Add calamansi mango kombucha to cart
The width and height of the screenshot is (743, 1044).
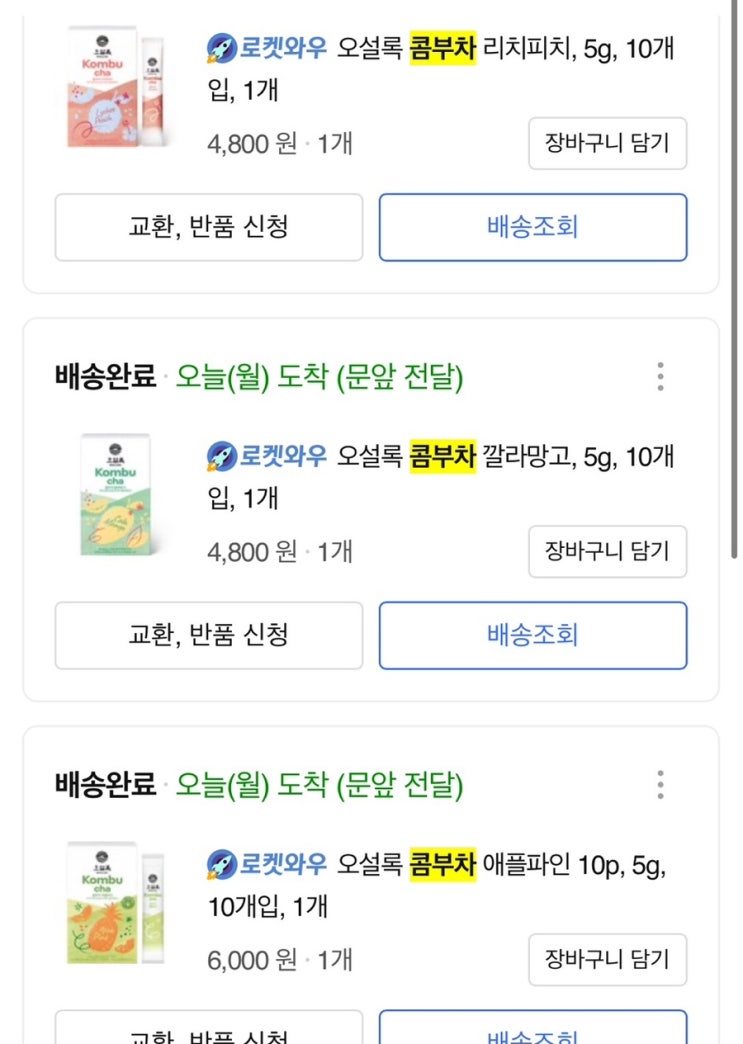(x=607, y=551)
